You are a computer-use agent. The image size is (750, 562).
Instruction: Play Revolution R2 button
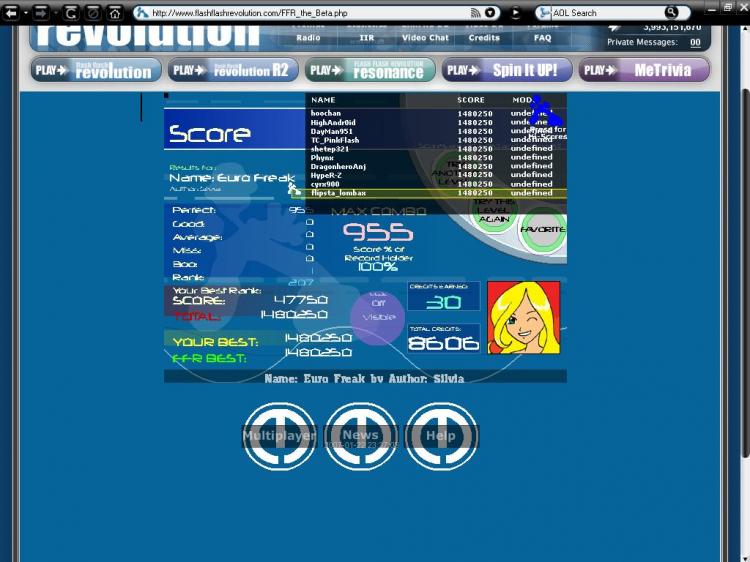[233, 70]
